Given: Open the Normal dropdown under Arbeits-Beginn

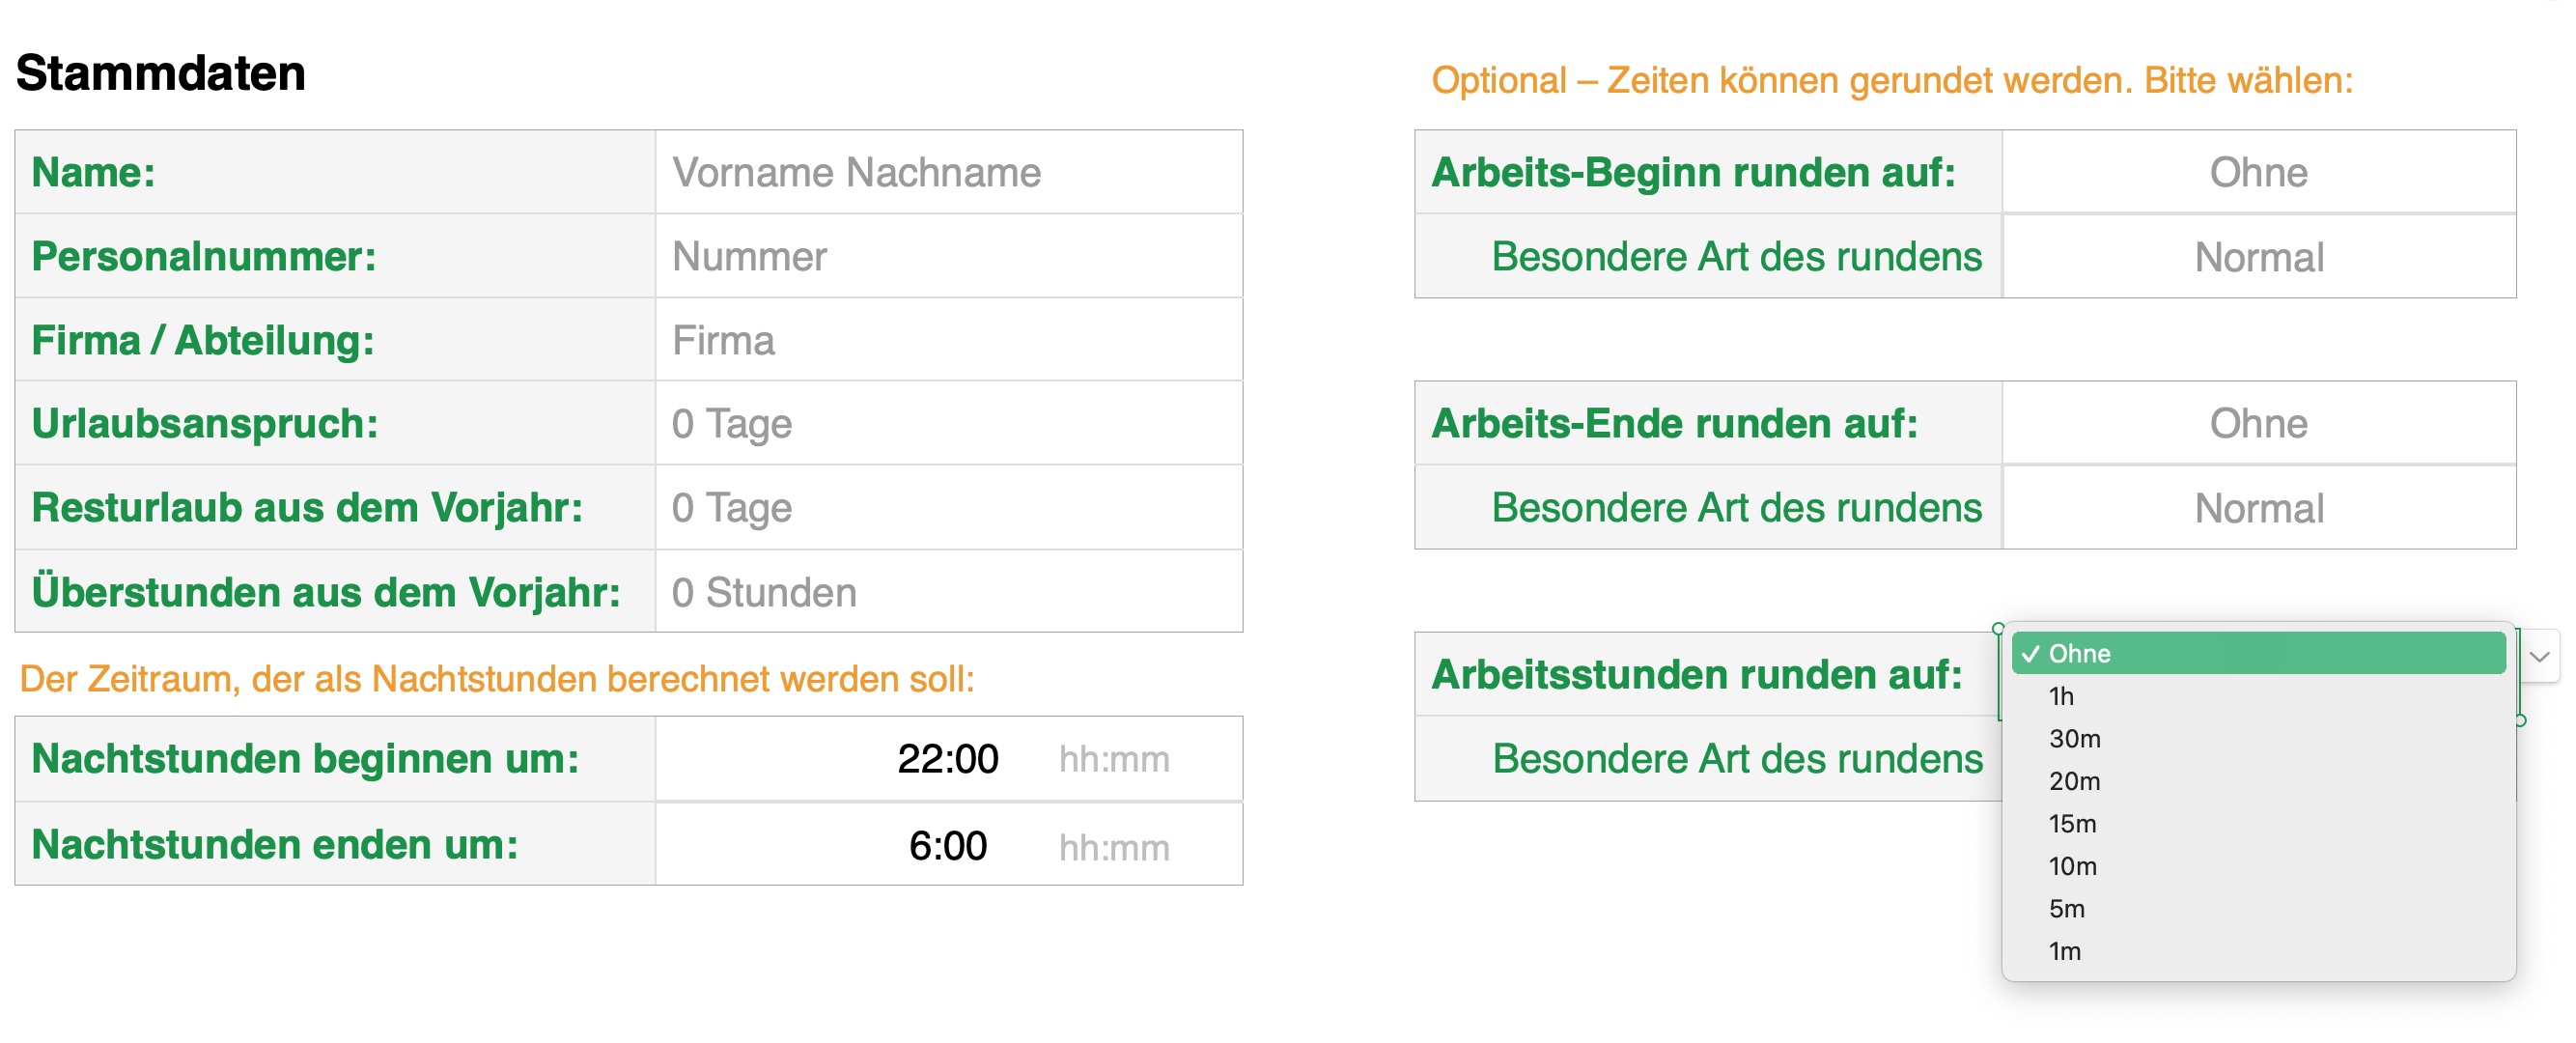Looking at the screenshot, I should (x=2257, y=257).
